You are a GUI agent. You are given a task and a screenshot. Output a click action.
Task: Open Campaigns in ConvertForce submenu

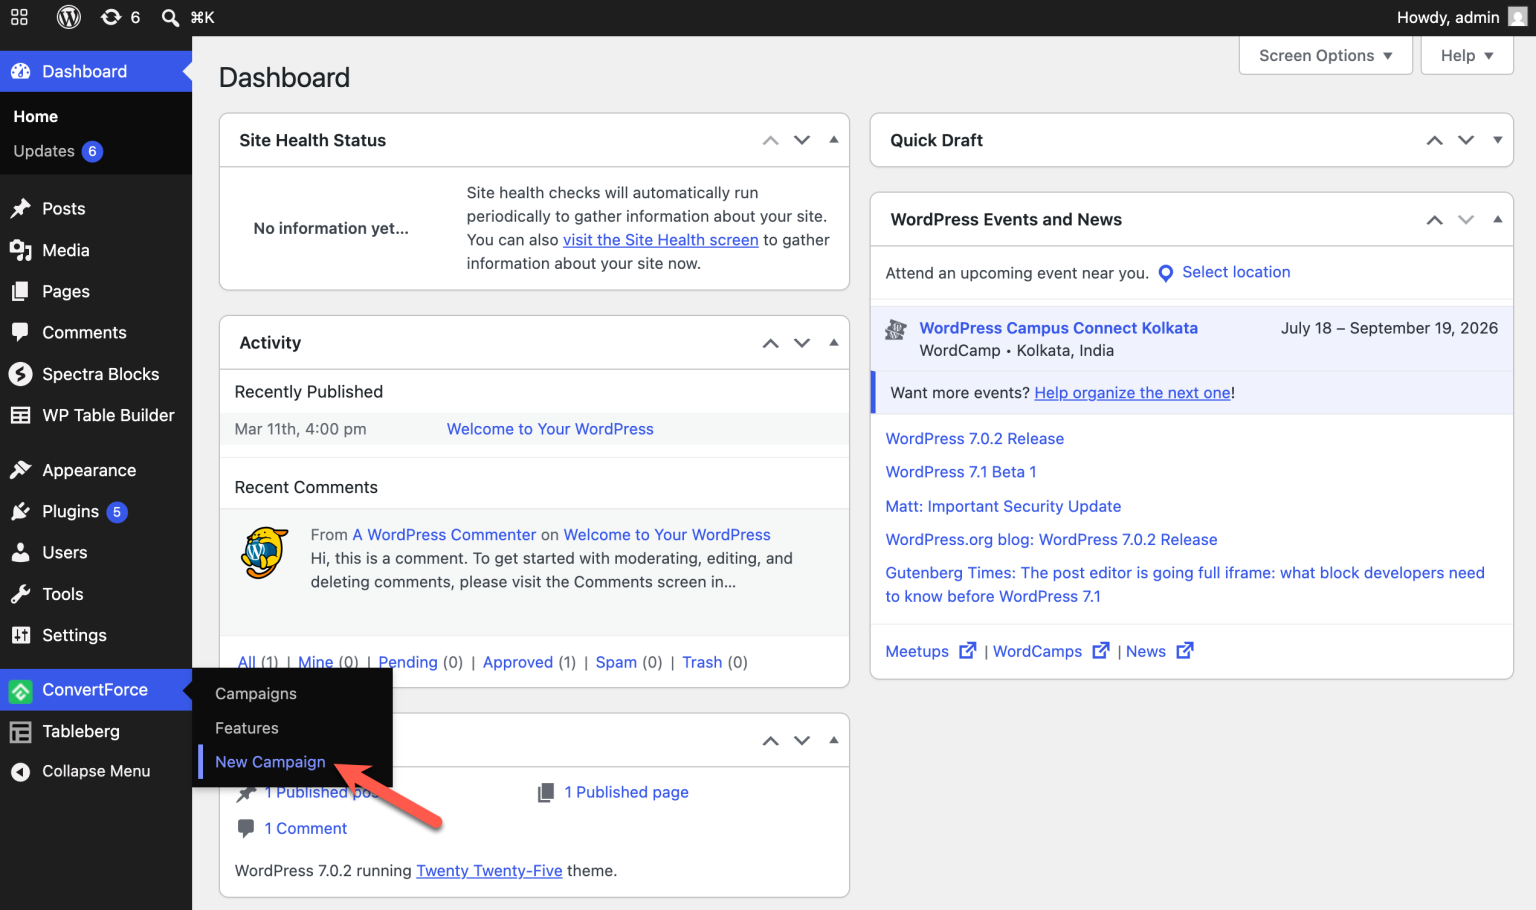click(x=256, y=694)
